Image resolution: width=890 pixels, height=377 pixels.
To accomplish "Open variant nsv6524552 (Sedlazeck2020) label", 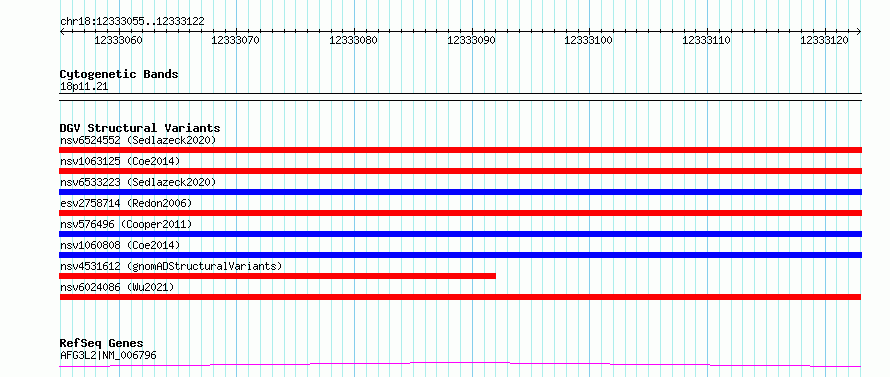I will (138, 140).
